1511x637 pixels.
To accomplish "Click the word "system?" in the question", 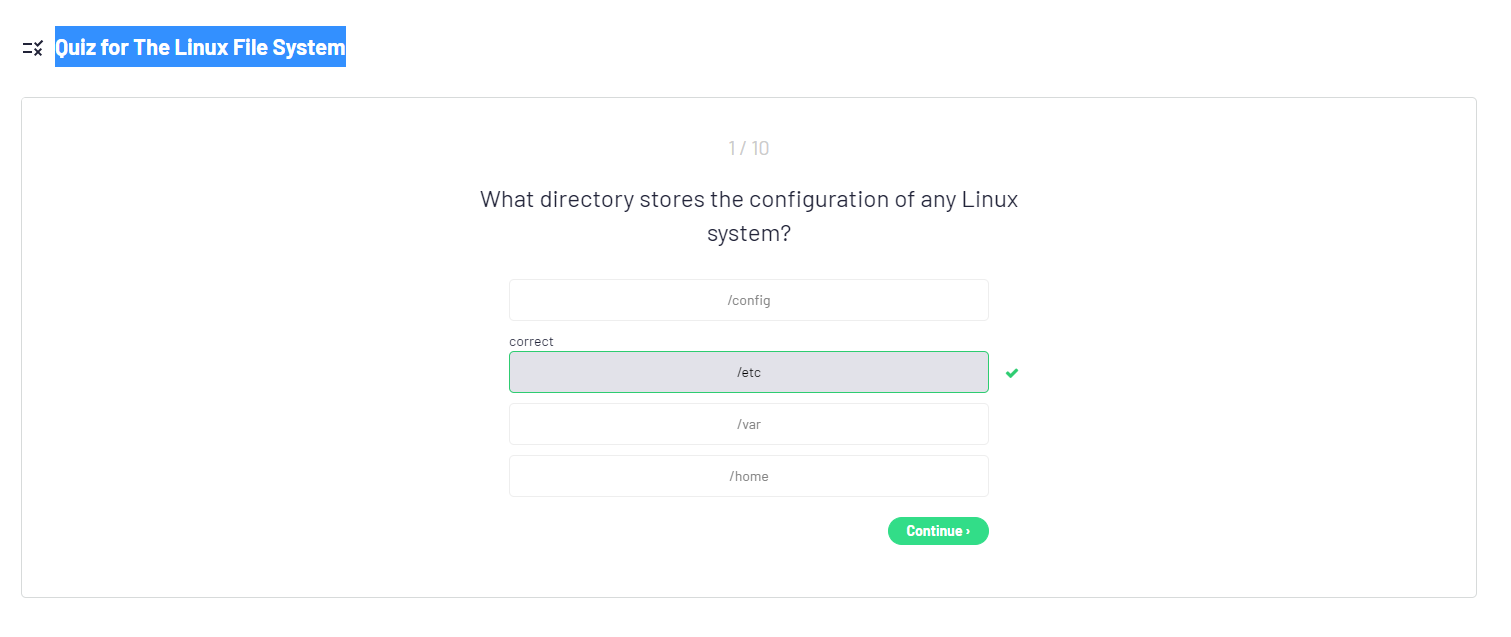I will point(749,234).
